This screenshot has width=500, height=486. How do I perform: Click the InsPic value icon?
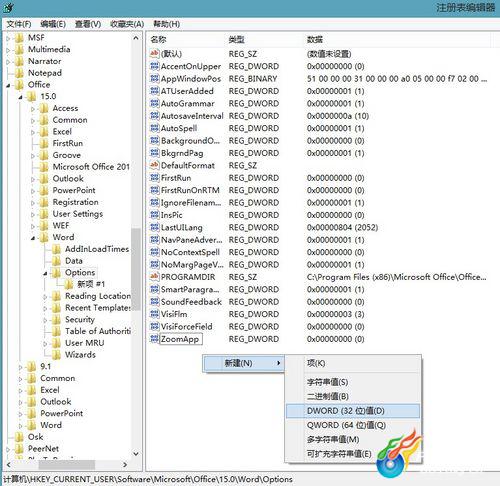154,215
